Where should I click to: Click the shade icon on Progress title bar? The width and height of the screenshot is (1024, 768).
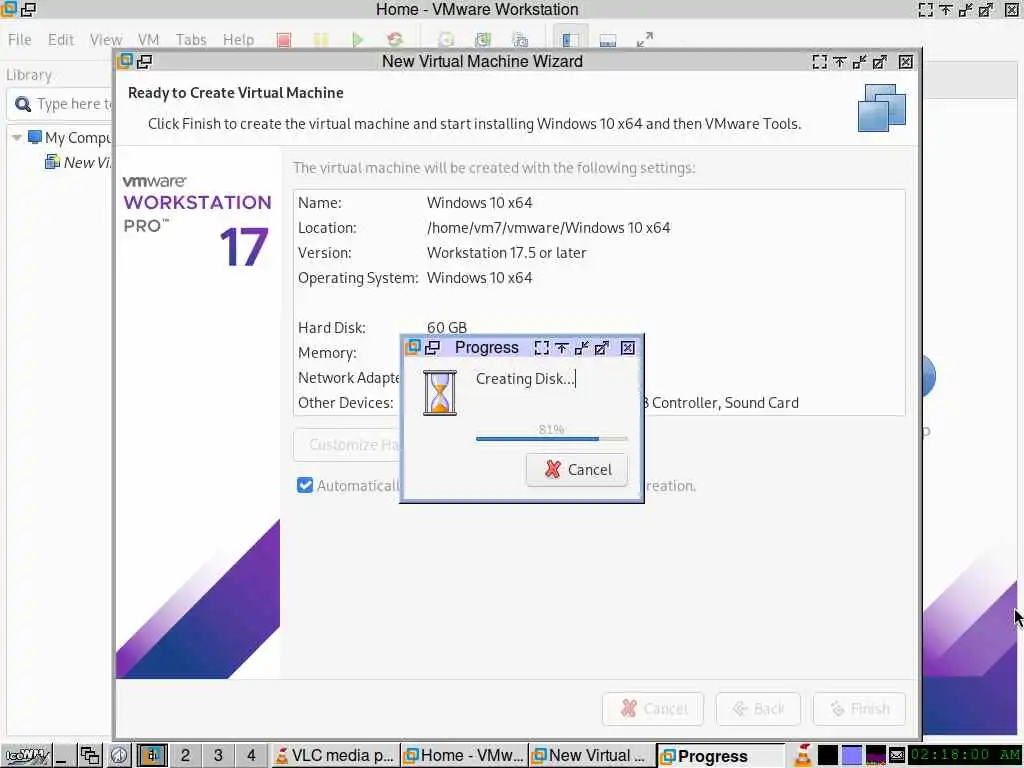561,347
